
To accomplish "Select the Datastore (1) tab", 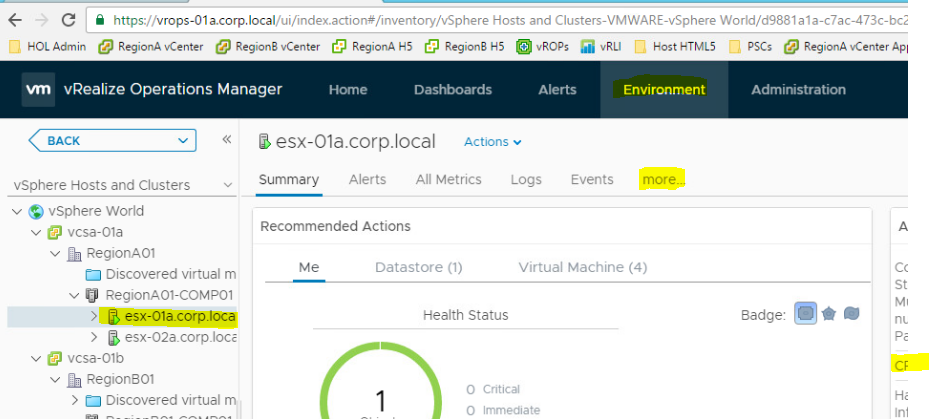I will 418,267.
